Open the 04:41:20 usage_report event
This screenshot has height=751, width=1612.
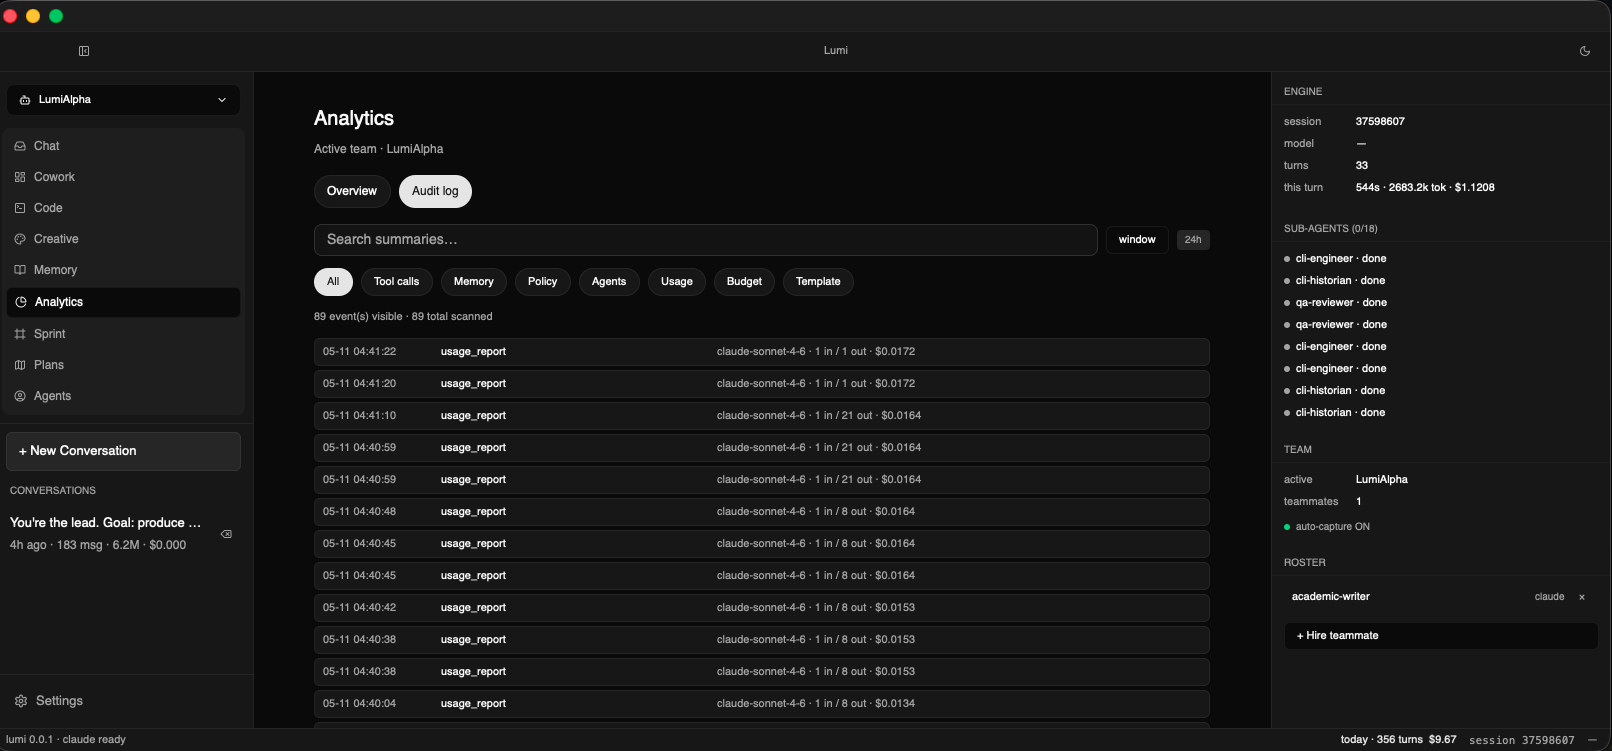[762, 384]
